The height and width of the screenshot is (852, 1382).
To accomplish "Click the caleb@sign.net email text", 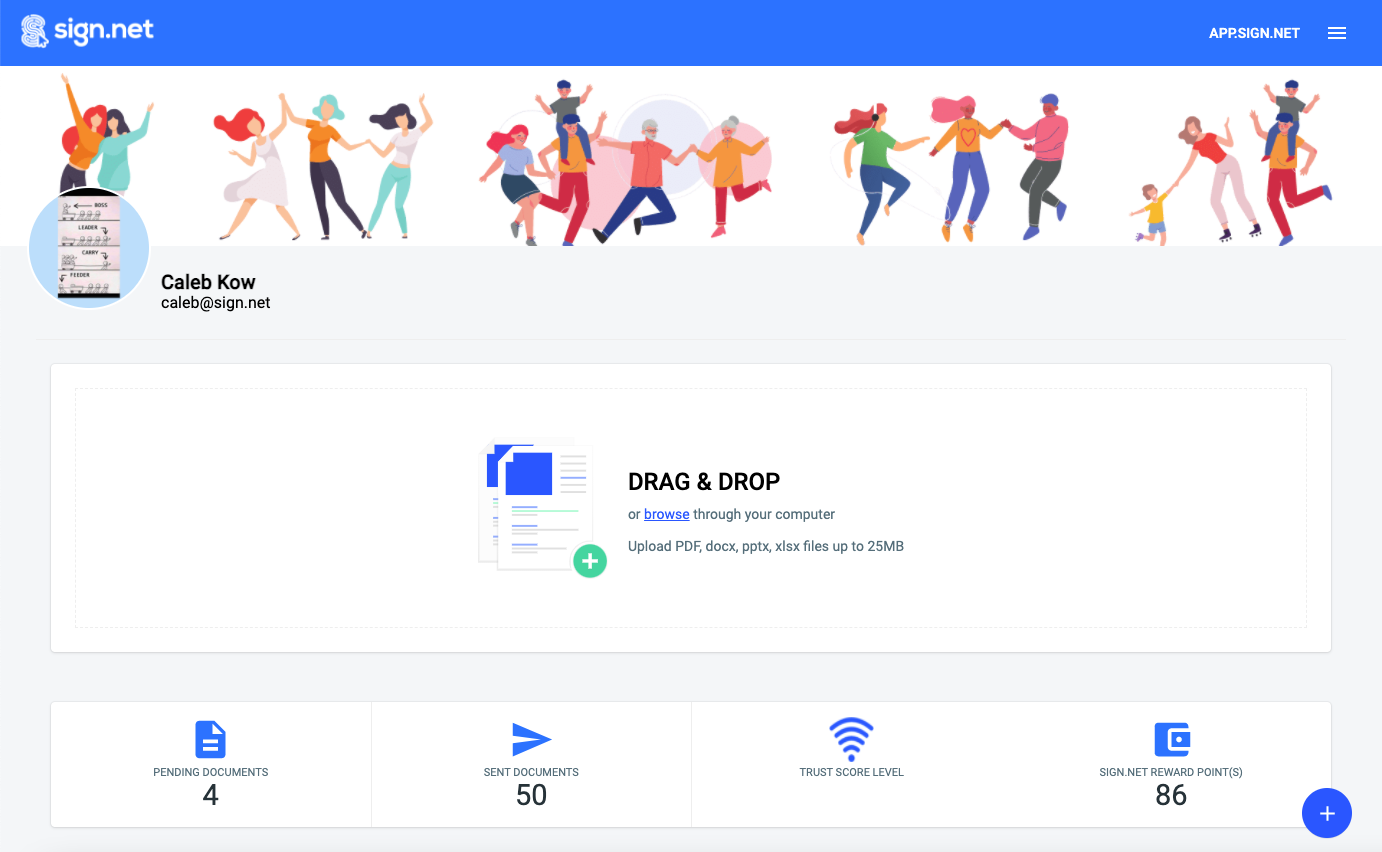I will (x=216, y=303).
